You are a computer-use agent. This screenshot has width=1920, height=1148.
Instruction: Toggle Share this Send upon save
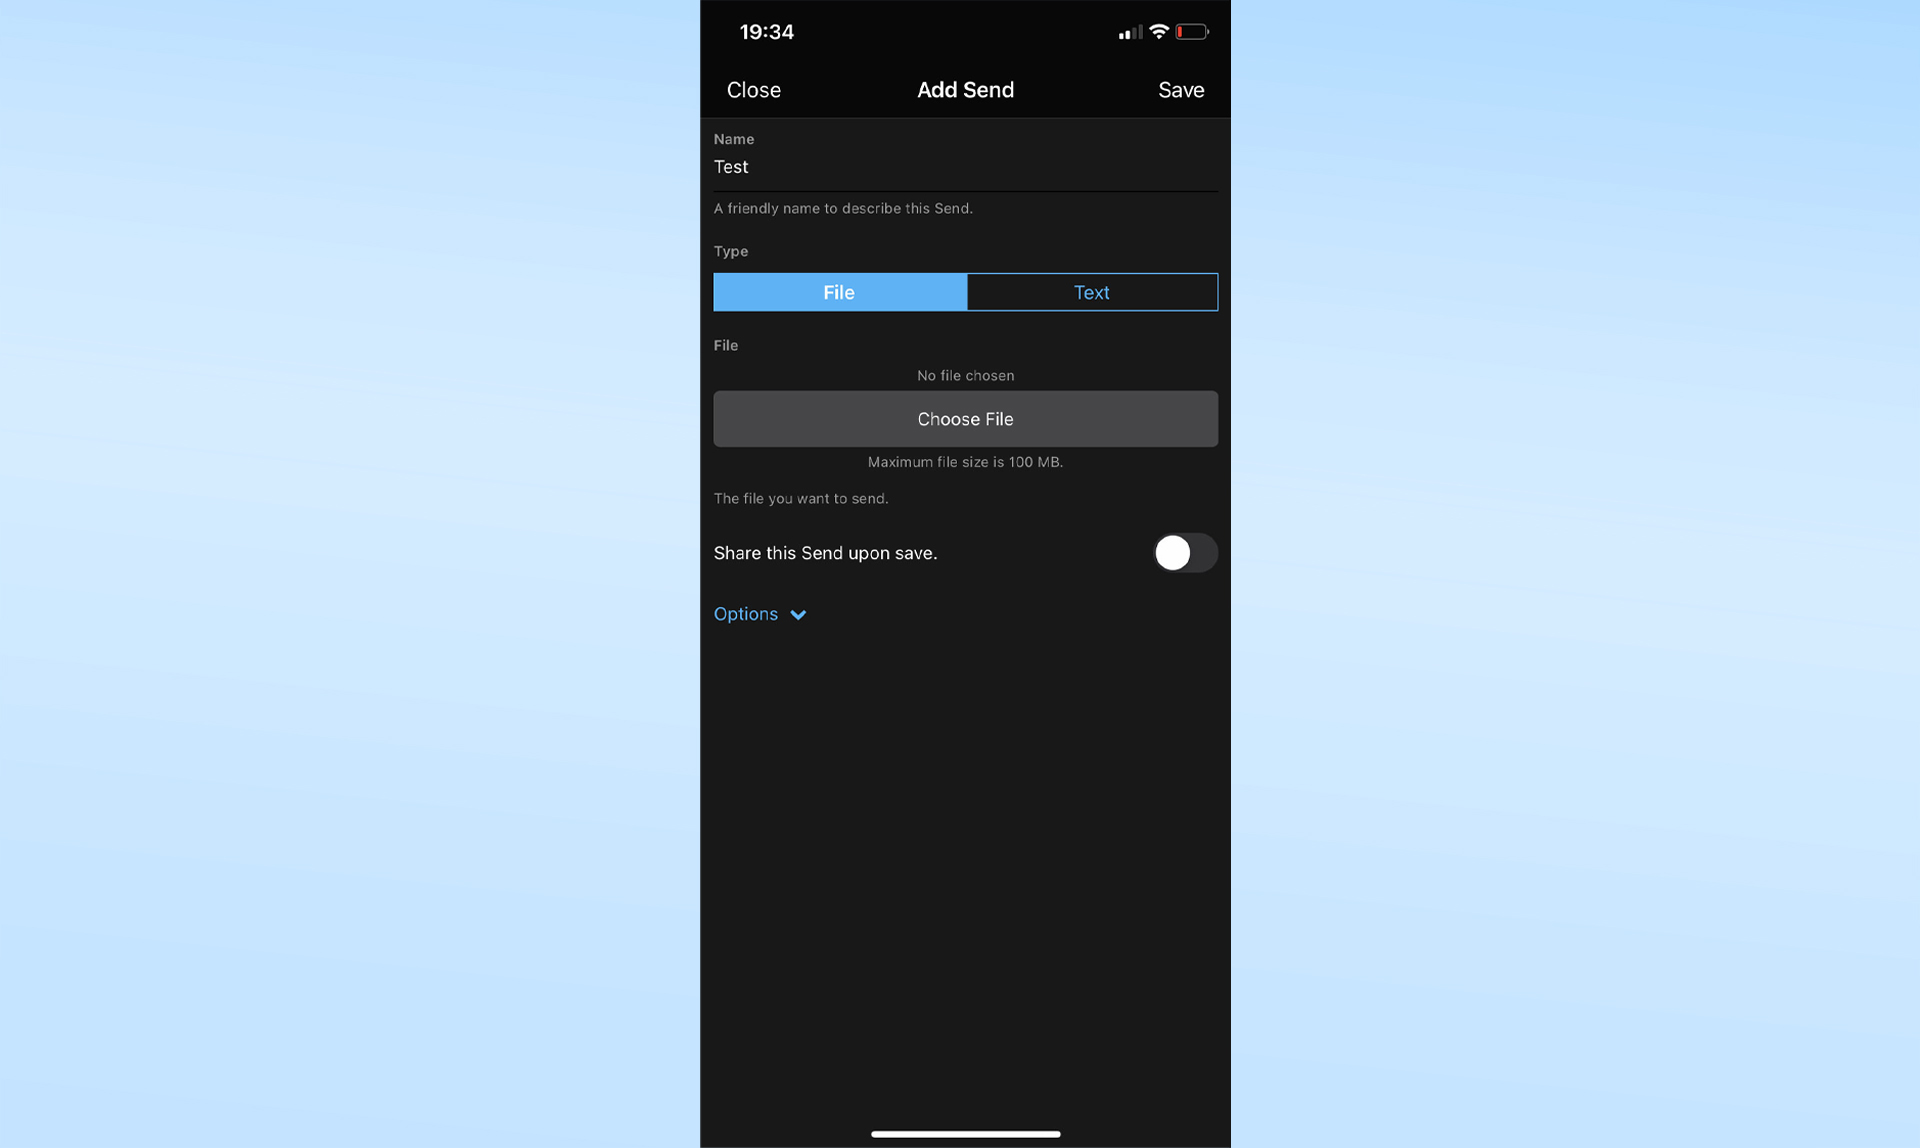[1183, 552]
